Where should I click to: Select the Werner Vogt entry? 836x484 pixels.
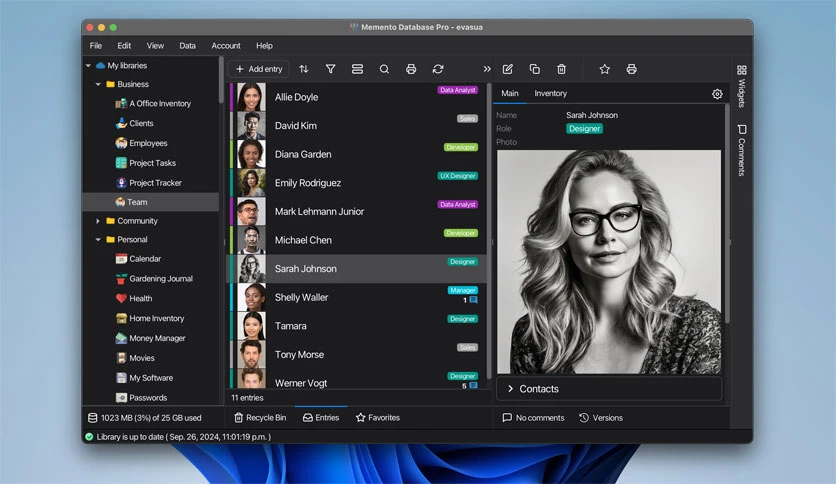click(x=357, y=379)
